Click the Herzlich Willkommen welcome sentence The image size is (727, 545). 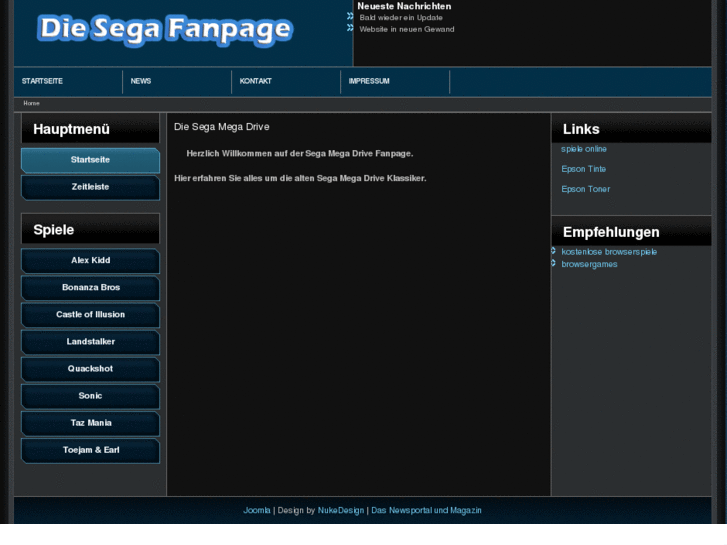(300, 154)
